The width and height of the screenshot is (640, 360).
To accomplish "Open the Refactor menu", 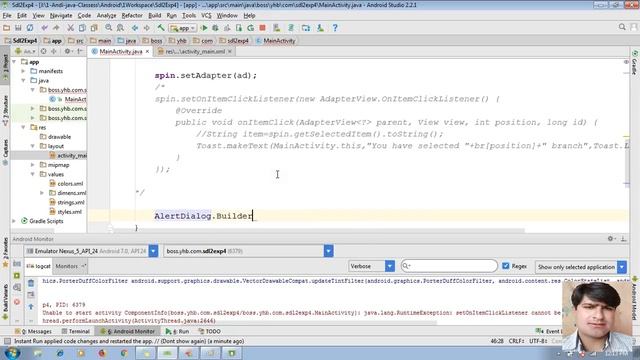I will (132, 16).
